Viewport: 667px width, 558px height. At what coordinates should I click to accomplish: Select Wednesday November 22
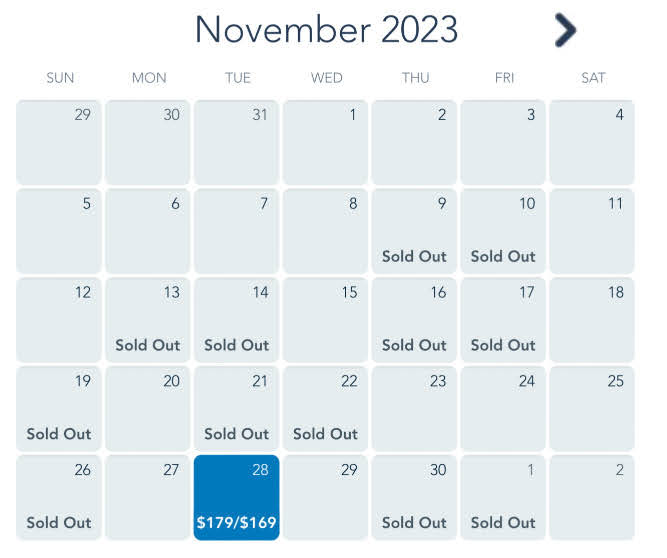325,409
